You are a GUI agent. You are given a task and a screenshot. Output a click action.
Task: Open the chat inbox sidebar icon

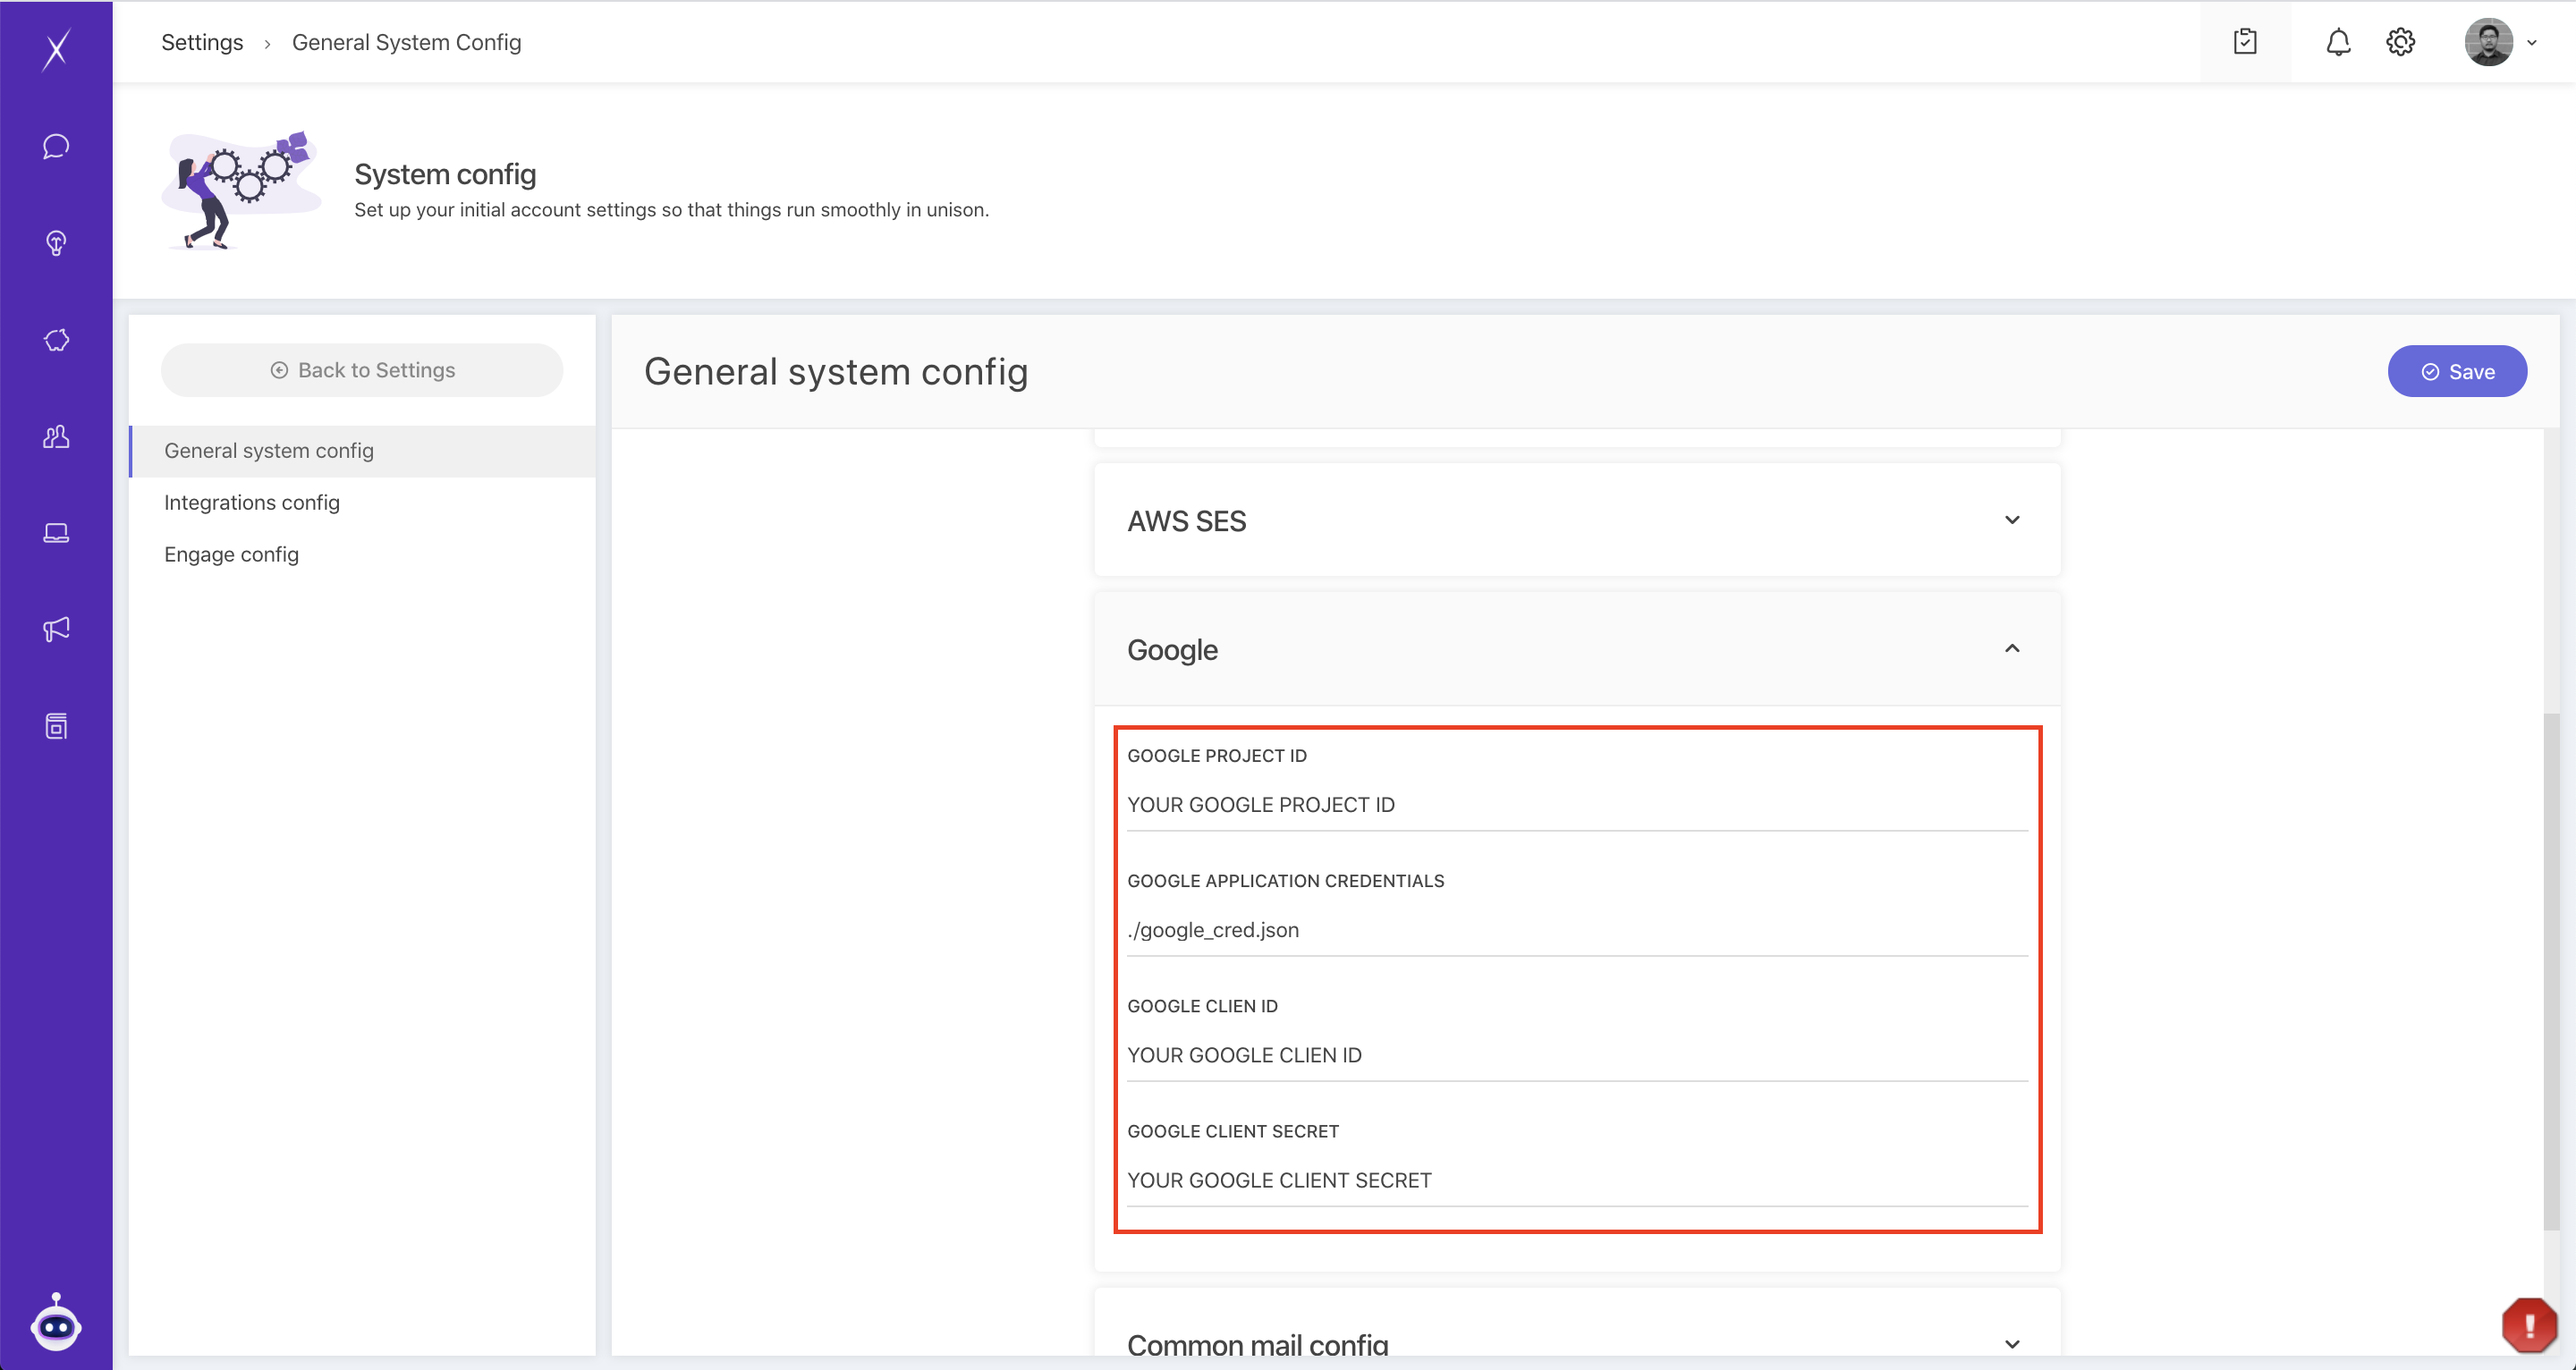56,146
